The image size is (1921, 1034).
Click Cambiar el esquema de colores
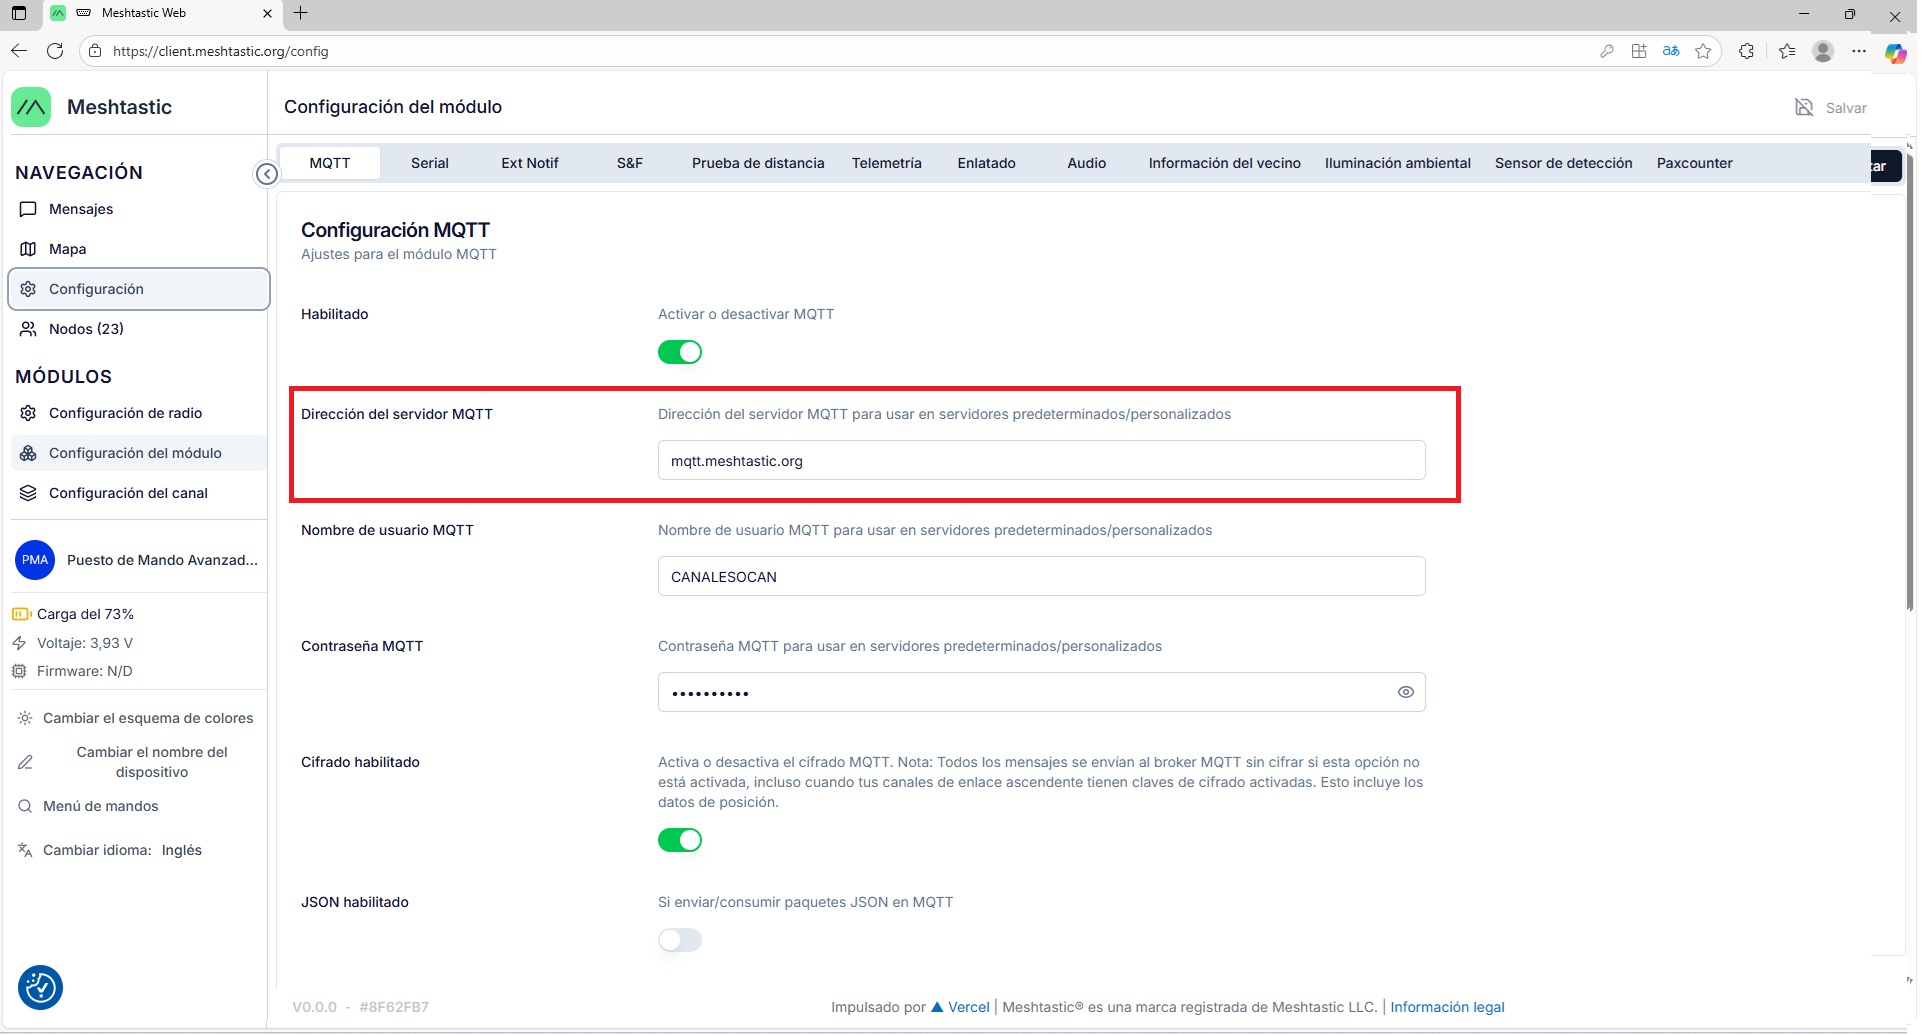click(x=147, y=718)
